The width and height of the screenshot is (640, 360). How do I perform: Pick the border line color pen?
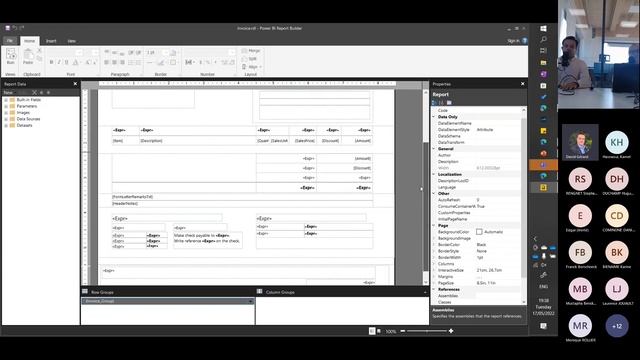[x=161, y=62]
